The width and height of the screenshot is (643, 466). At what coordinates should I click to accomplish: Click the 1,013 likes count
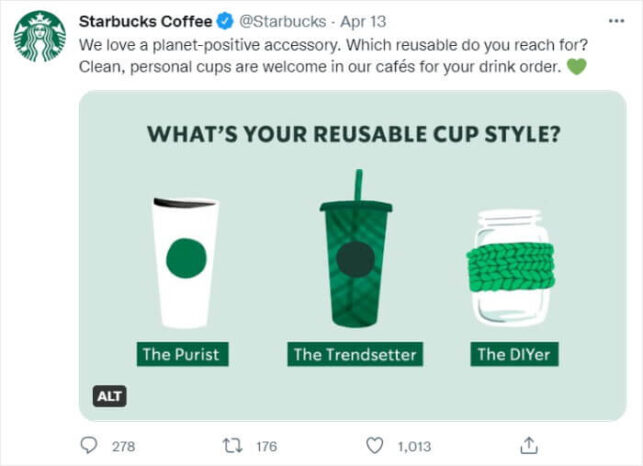point(413,445)
